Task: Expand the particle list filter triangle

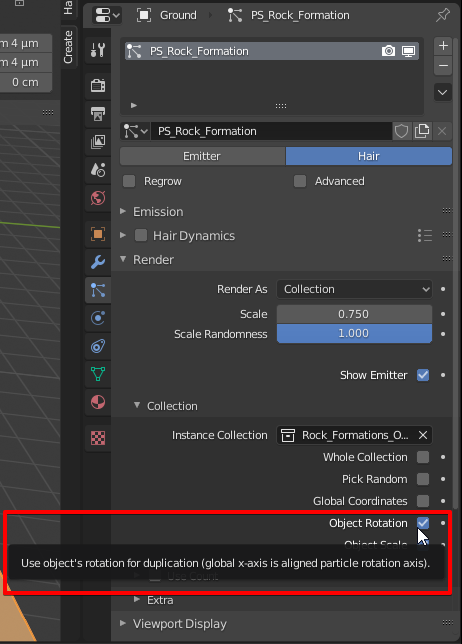Action: (x=133, y=106)
